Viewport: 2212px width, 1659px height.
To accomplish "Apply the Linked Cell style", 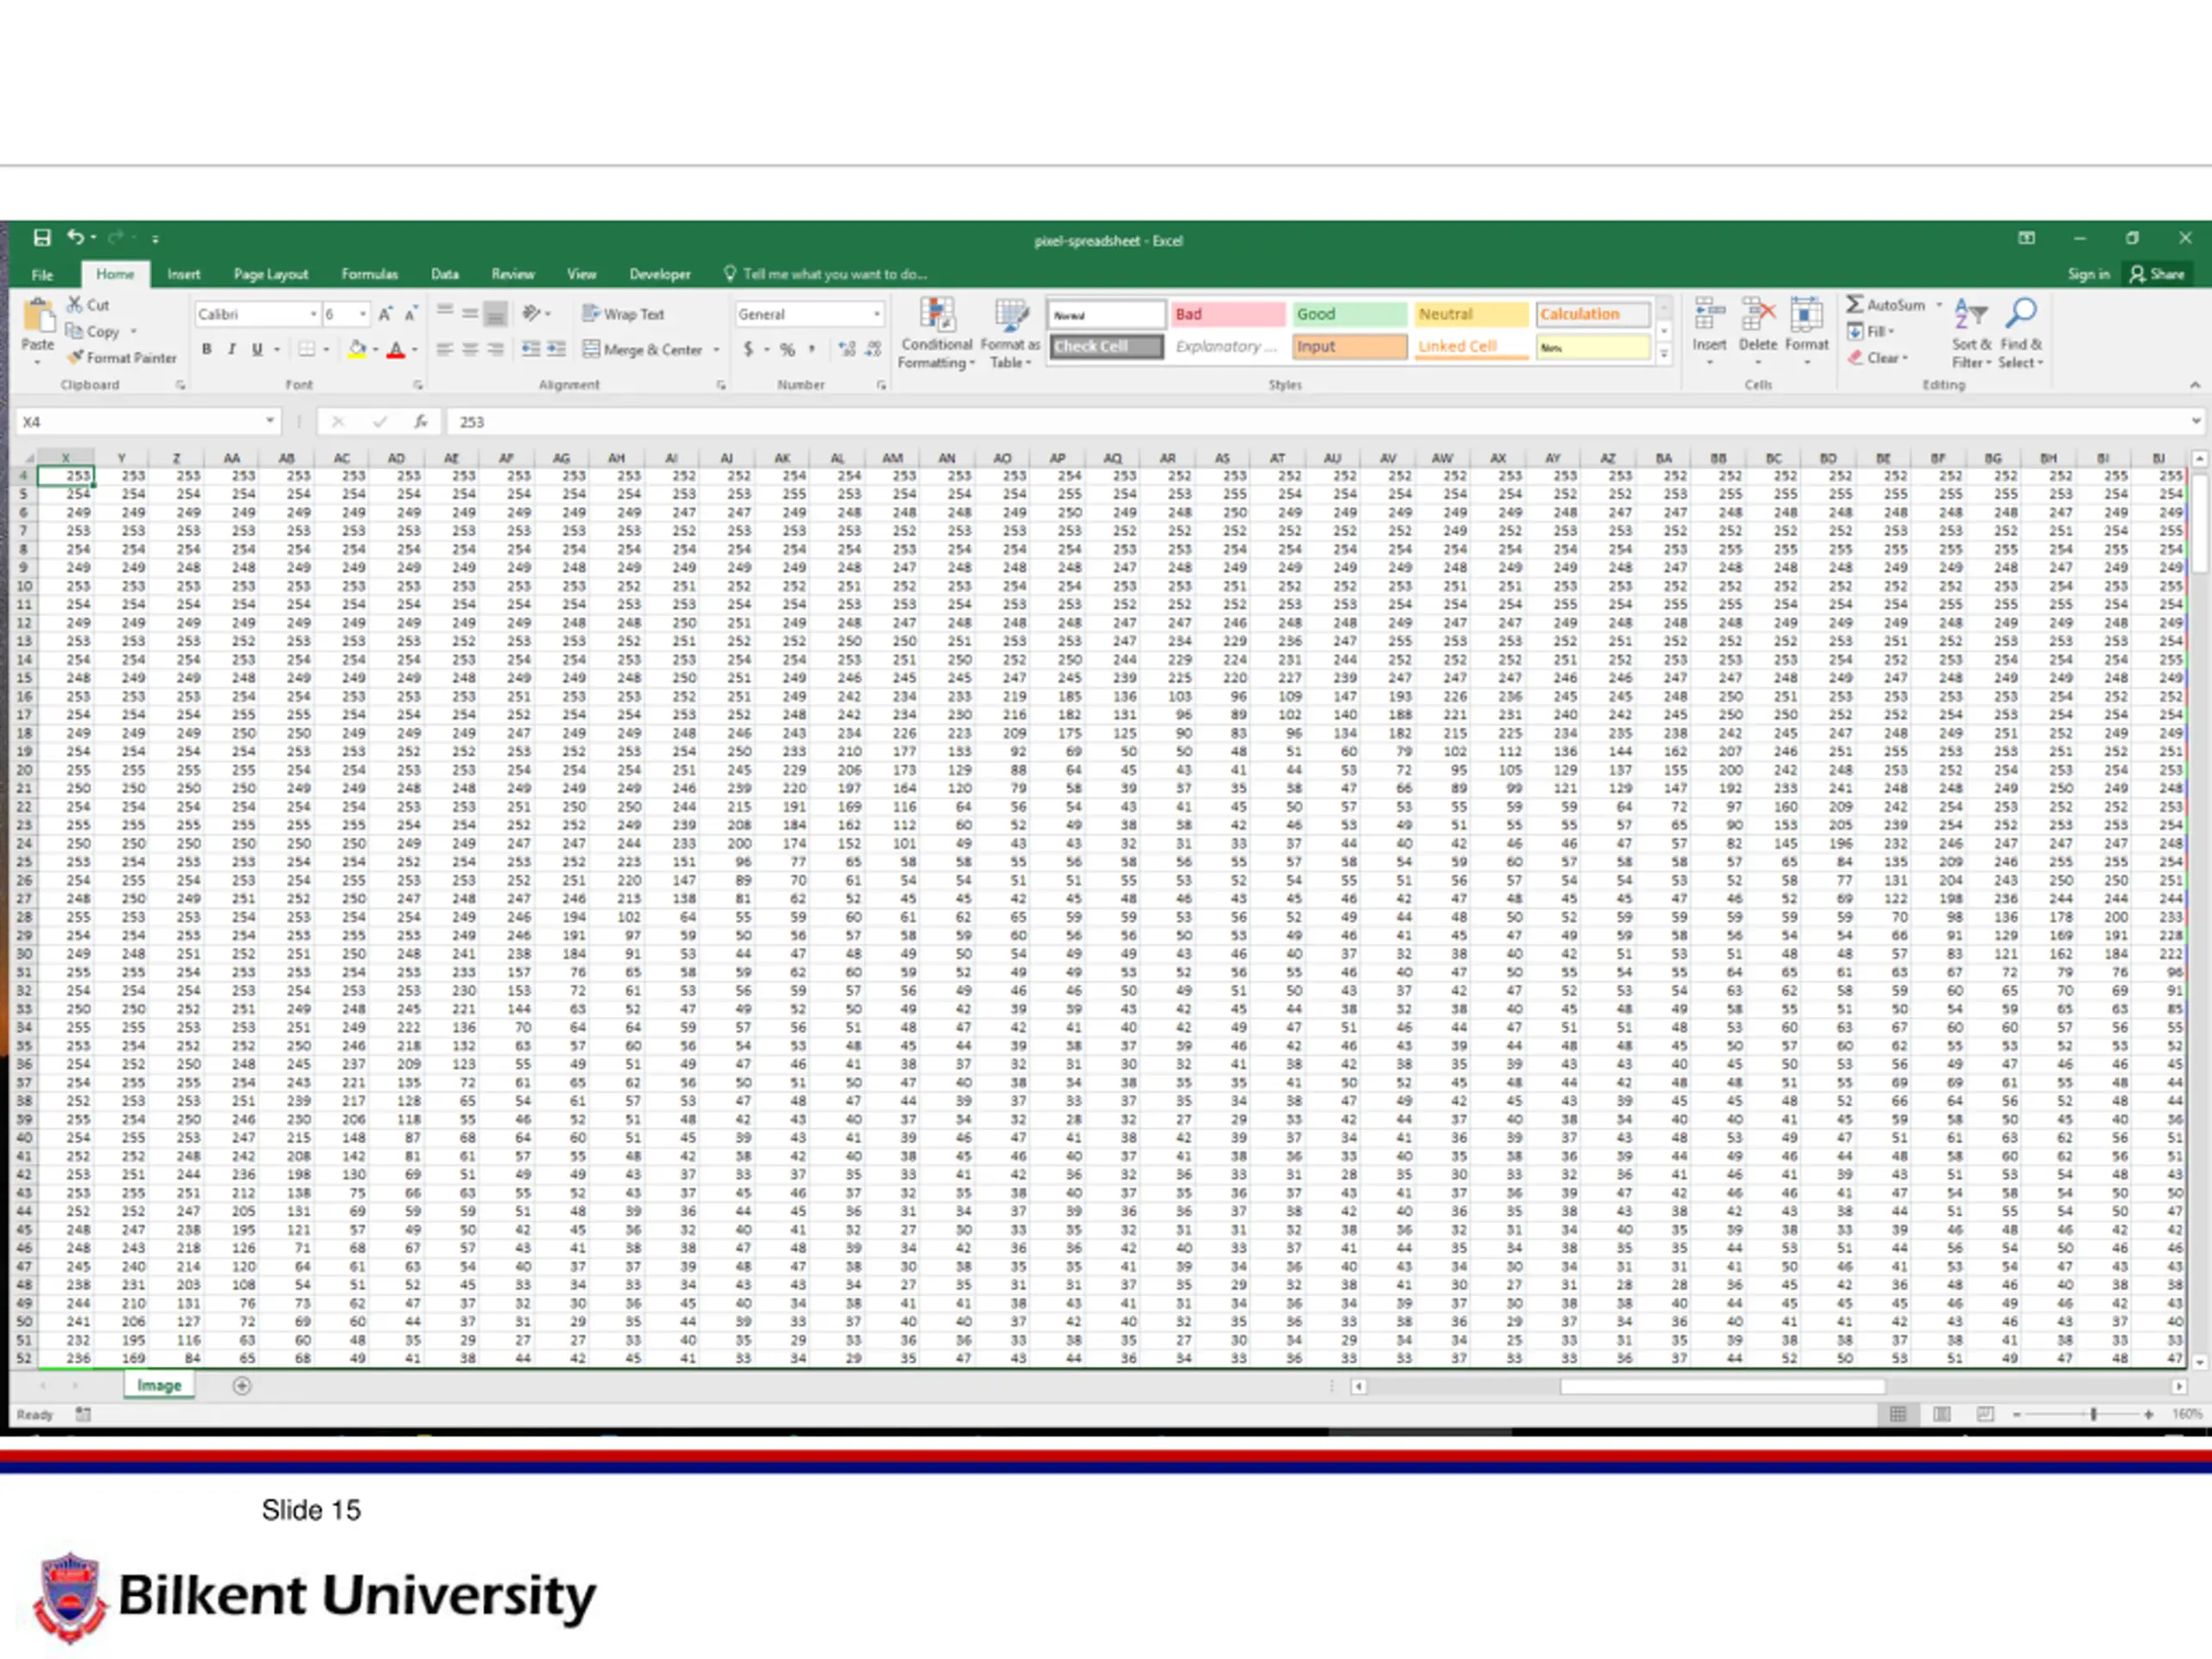I will (1471, 346).
